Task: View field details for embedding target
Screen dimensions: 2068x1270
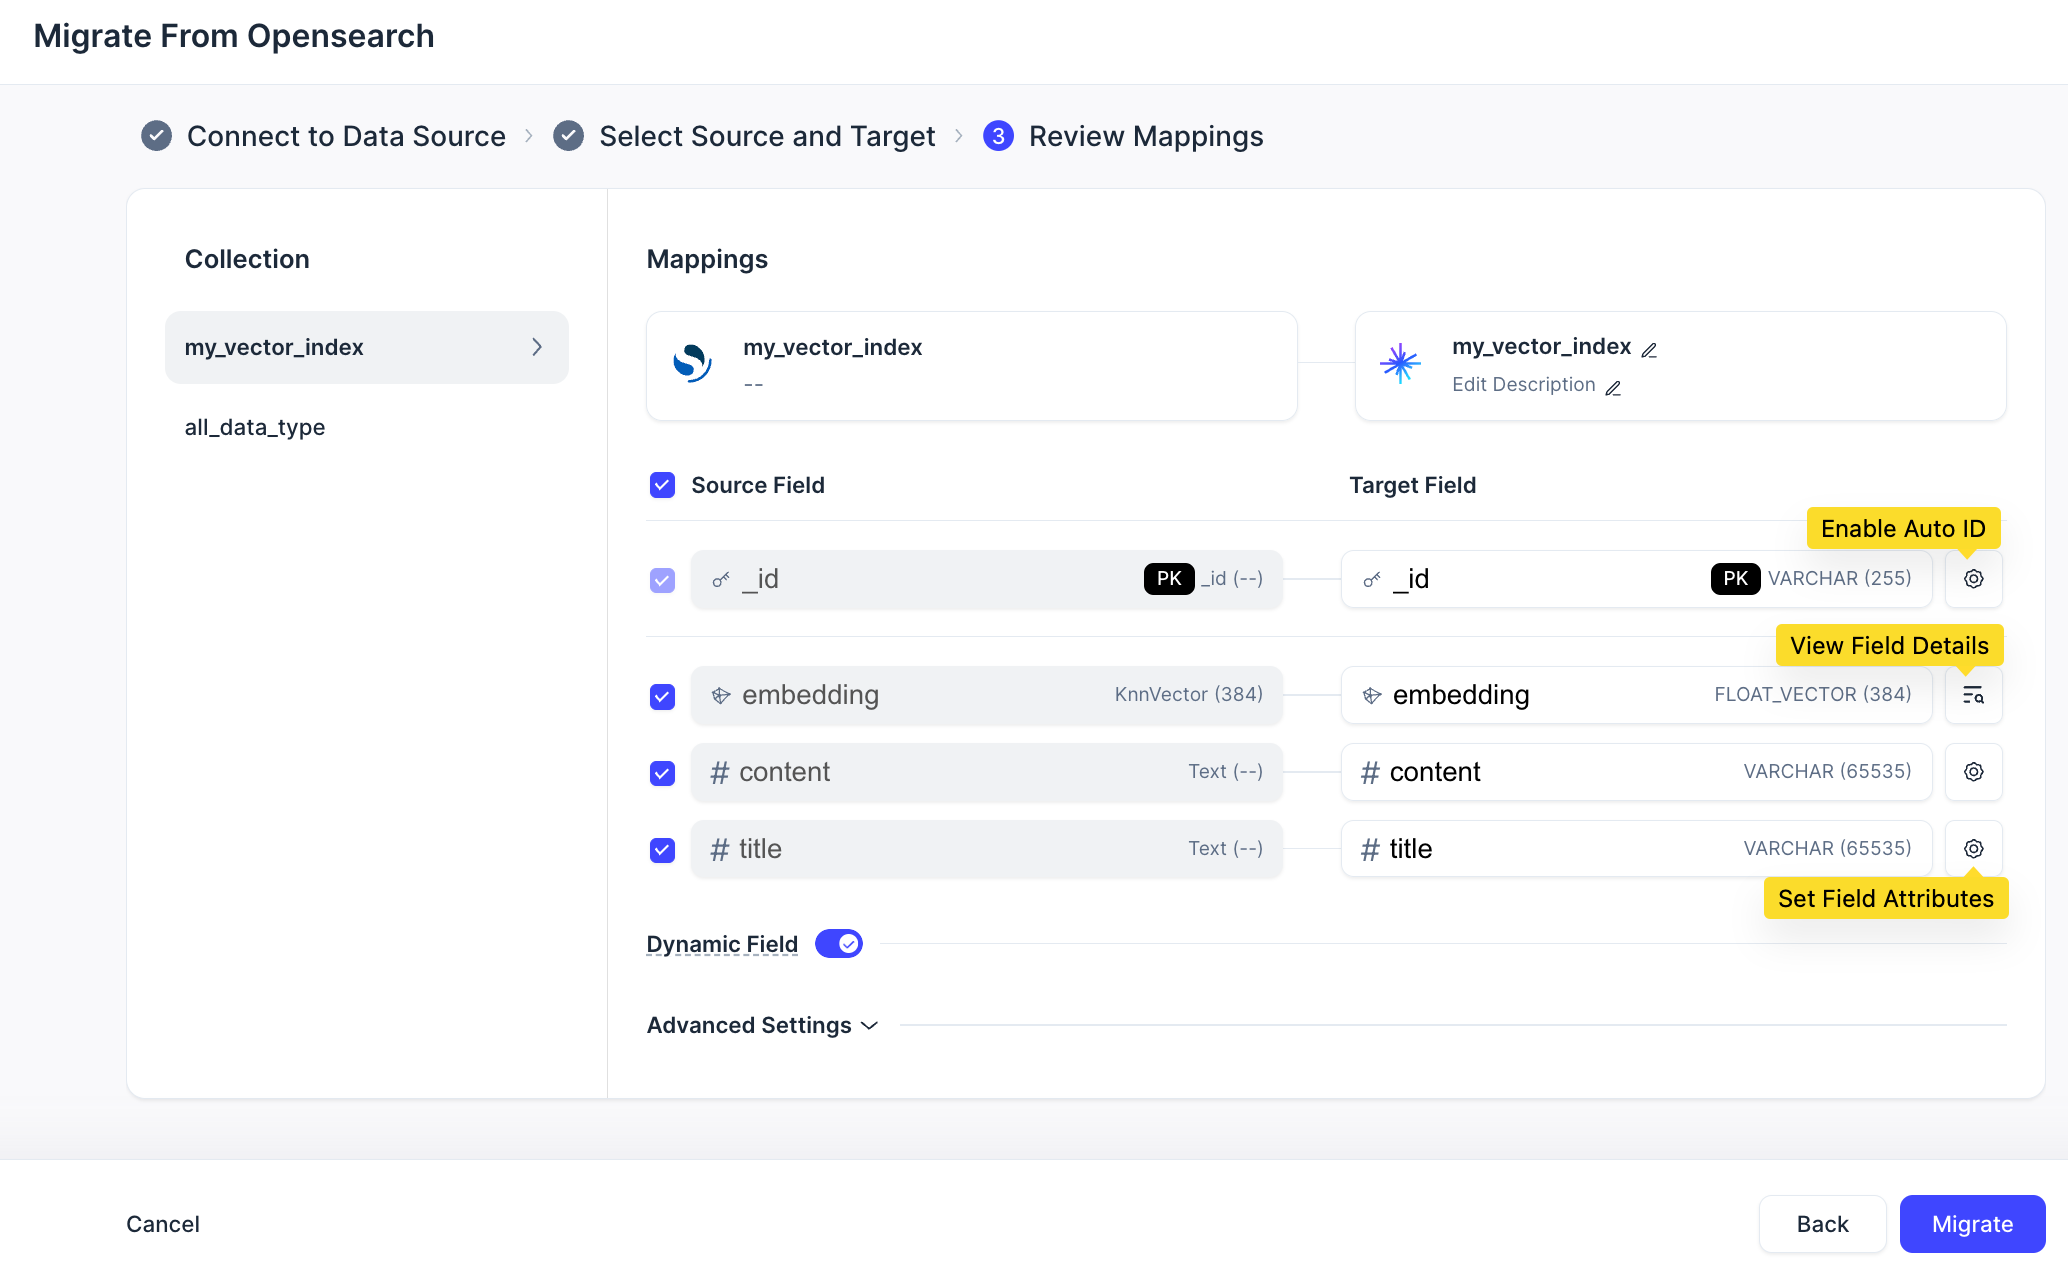Action: (x=1973, y=695)
